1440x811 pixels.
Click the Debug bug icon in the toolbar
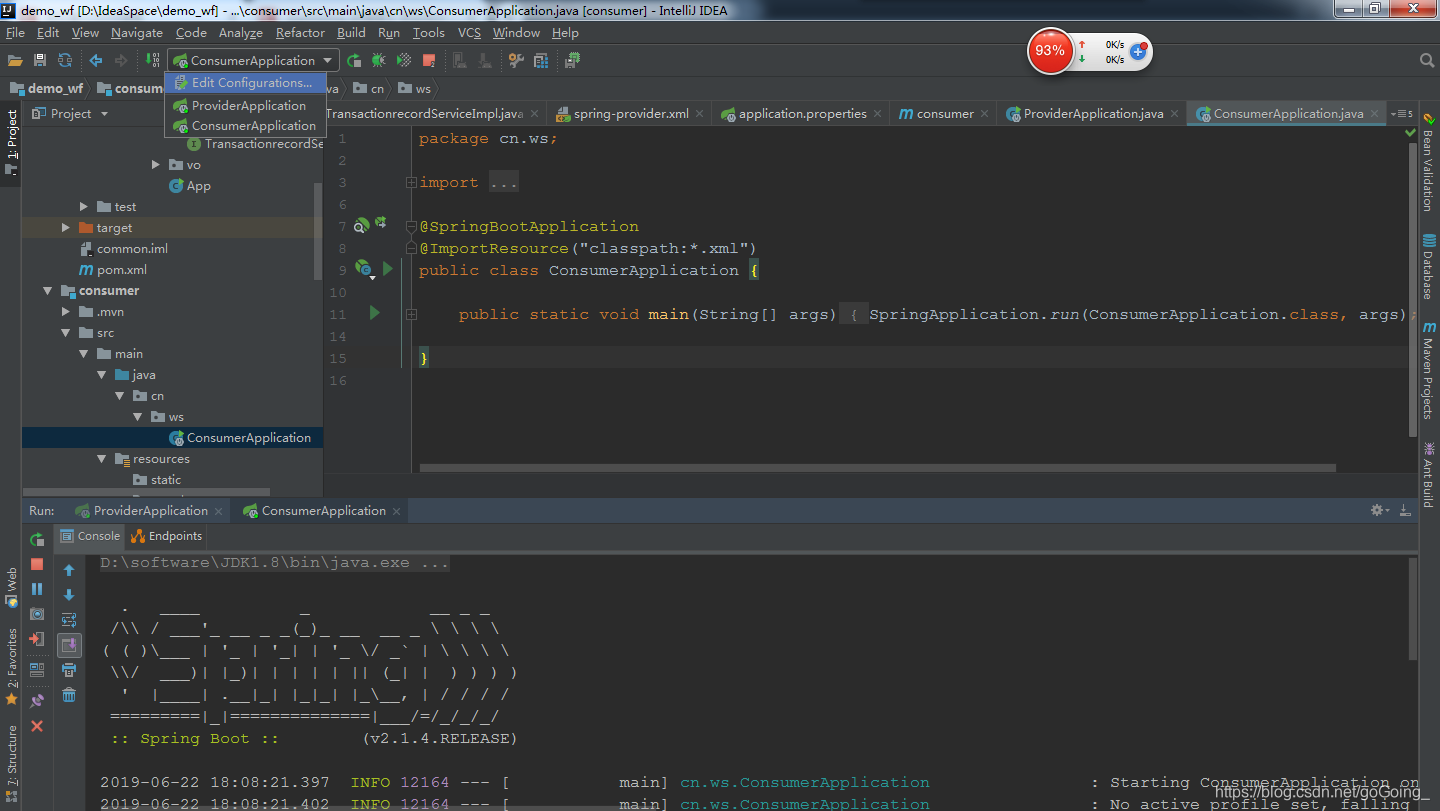[379, 61]
